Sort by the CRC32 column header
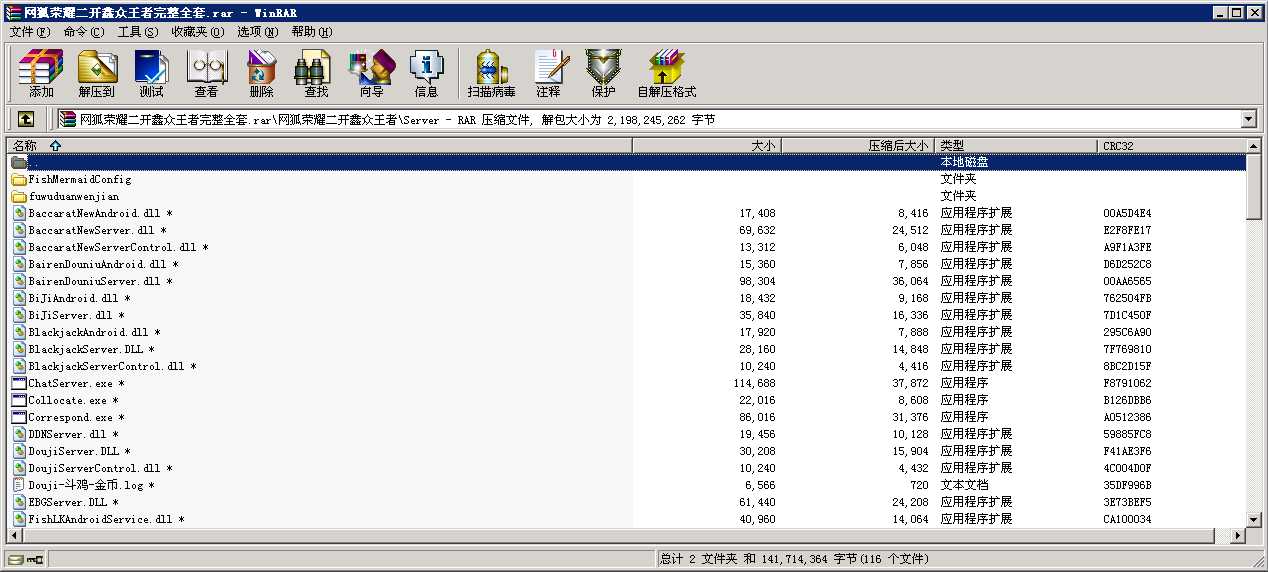Viewport: 1268px width, 572px height. pyautogui.click(x=1172, y=146)
